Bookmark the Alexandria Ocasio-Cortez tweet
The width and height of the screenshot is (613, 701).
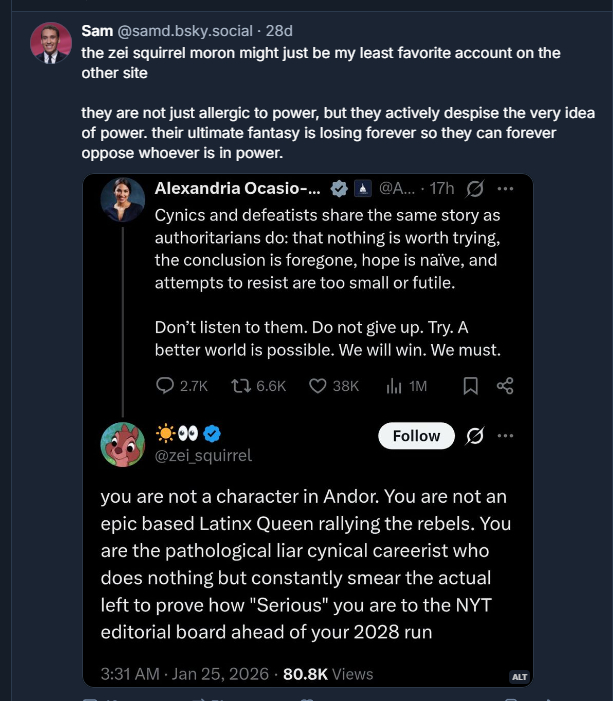470,386
